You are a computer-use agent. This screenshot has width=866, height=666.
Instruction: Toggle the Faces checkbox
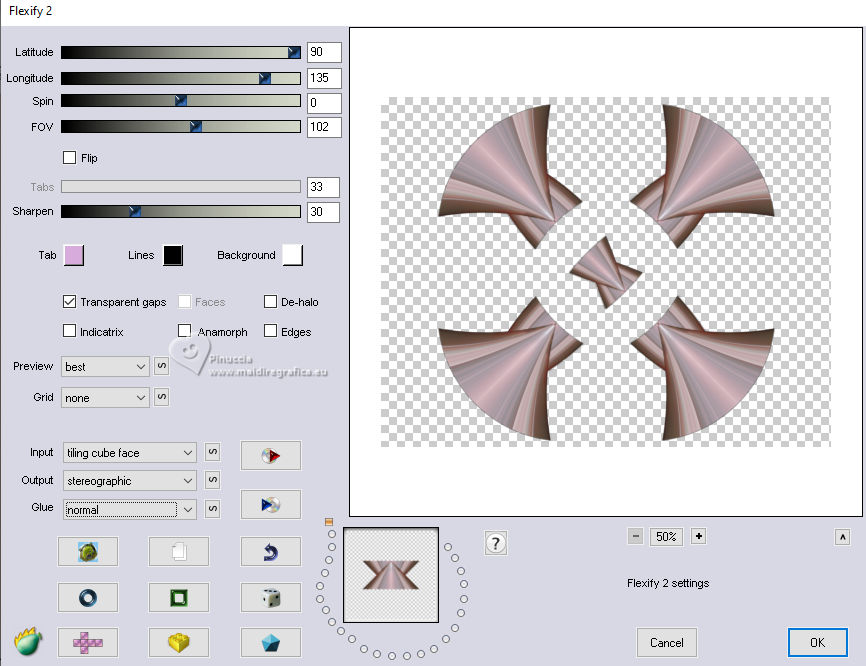(184, 302)
